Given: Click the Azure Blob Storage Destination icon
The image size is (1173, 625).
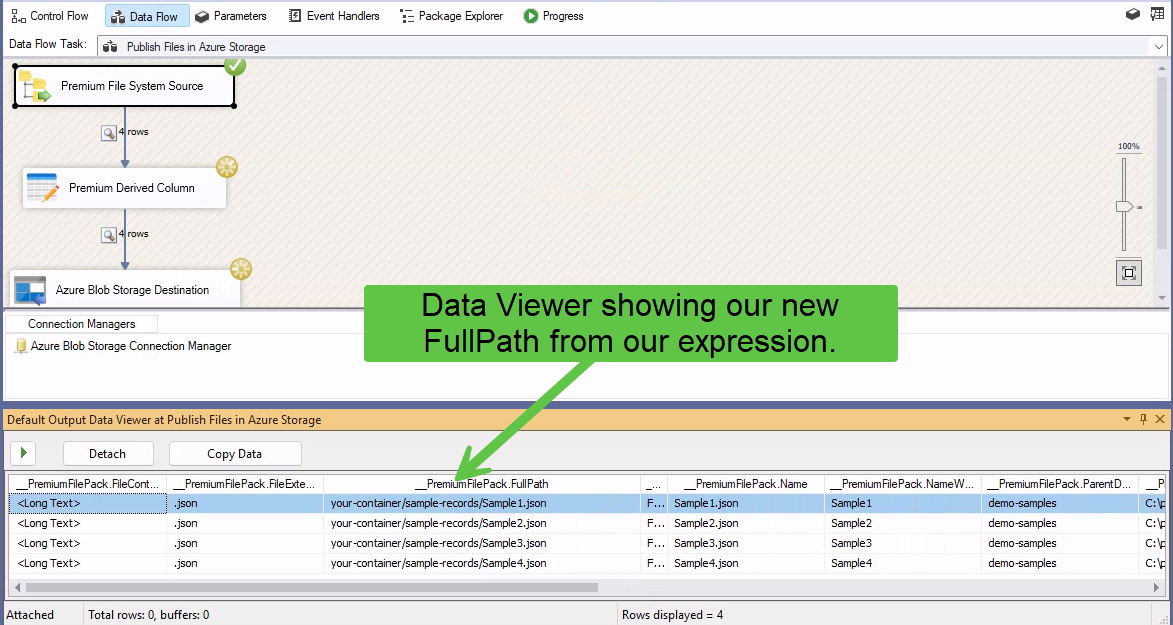Looking at the screenshot, I should pos(30,290).
